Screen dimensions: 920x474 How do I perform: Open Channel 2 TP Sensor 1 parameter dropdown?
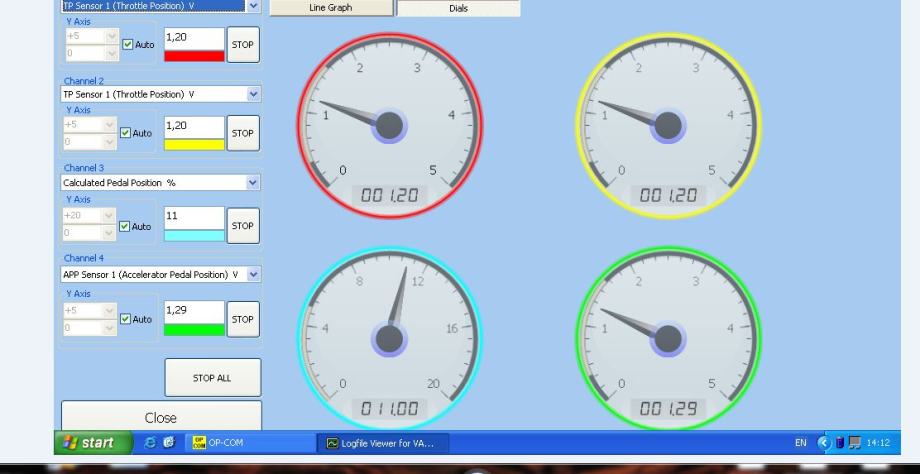click(253, 94)
